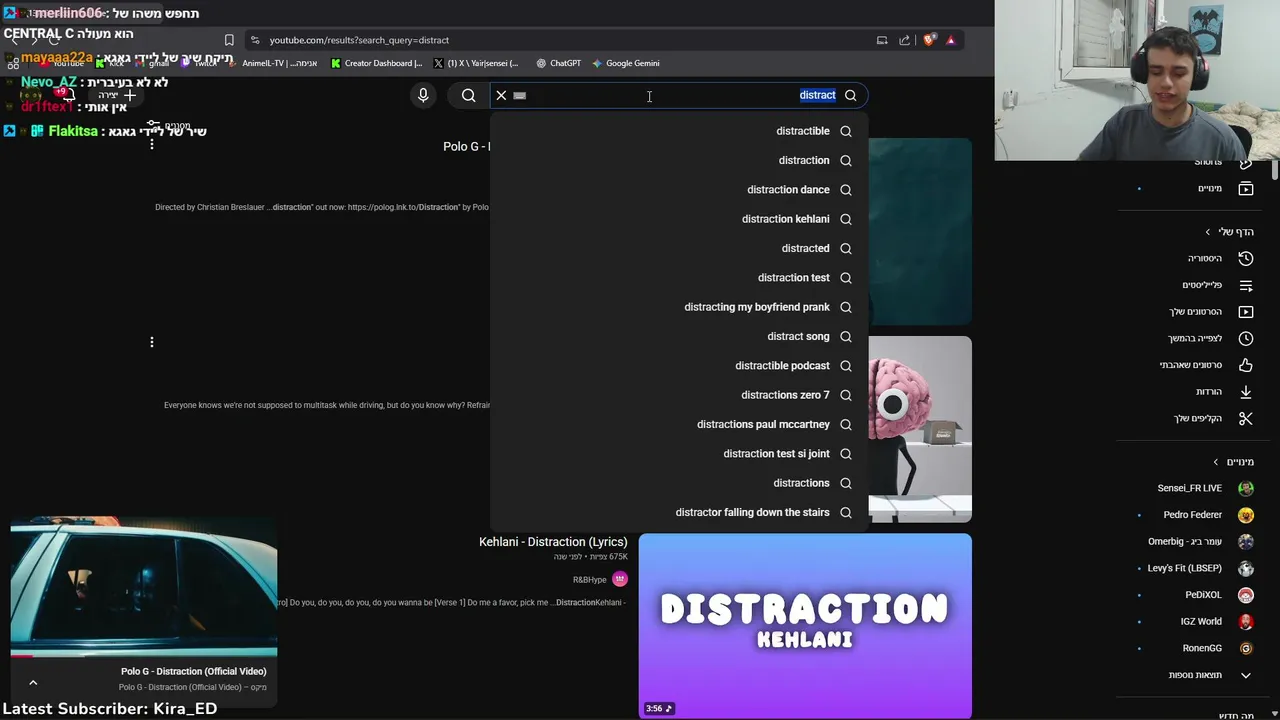Expand the 'הדף שלי' section
1280x720 pixels.
tap(1229, 232)
